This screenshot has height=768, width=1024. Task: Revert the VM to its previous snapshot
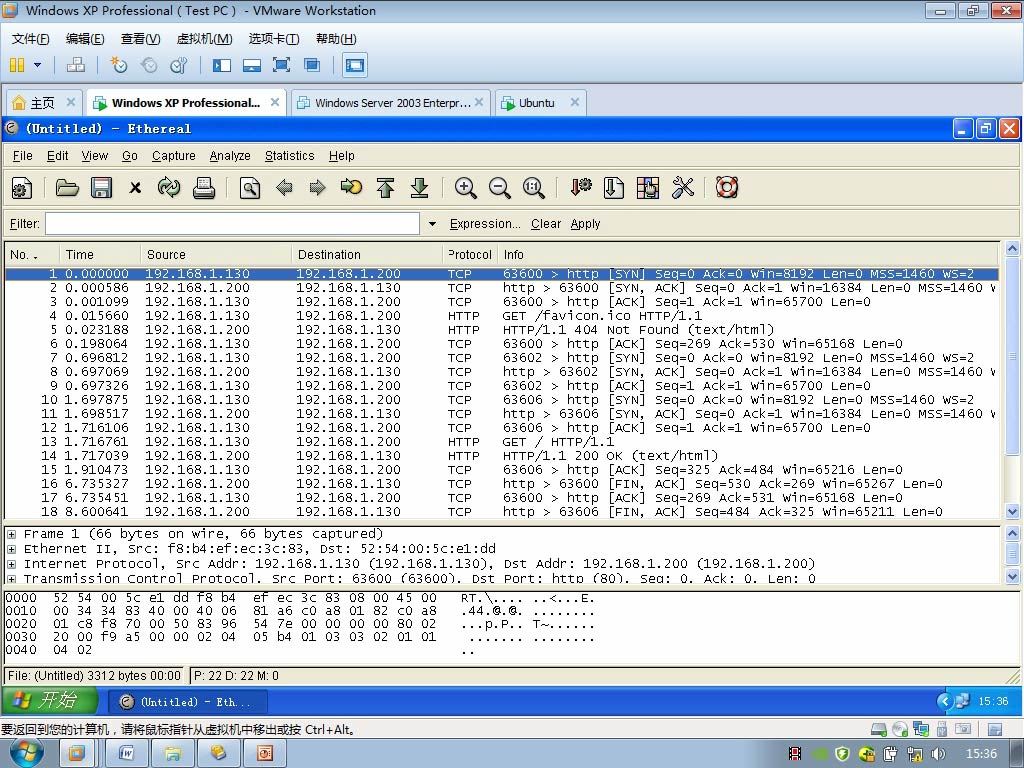149,65
